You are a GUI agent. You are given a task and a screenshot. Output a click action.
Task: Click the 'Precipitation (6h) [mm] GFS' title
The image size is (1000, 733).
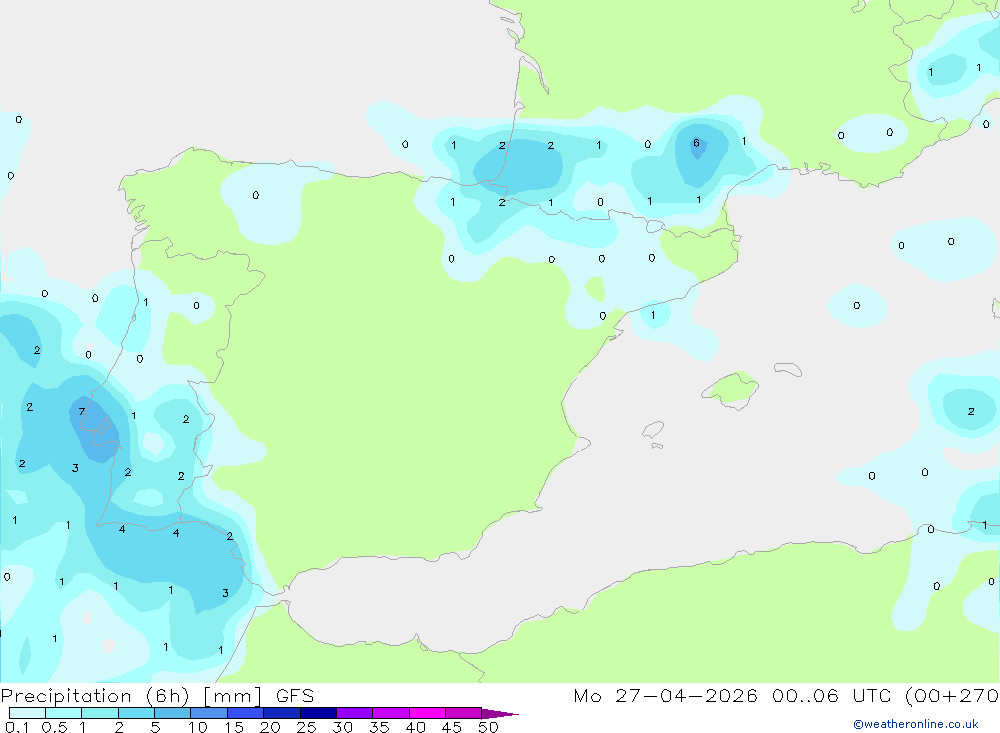point(158,695)
